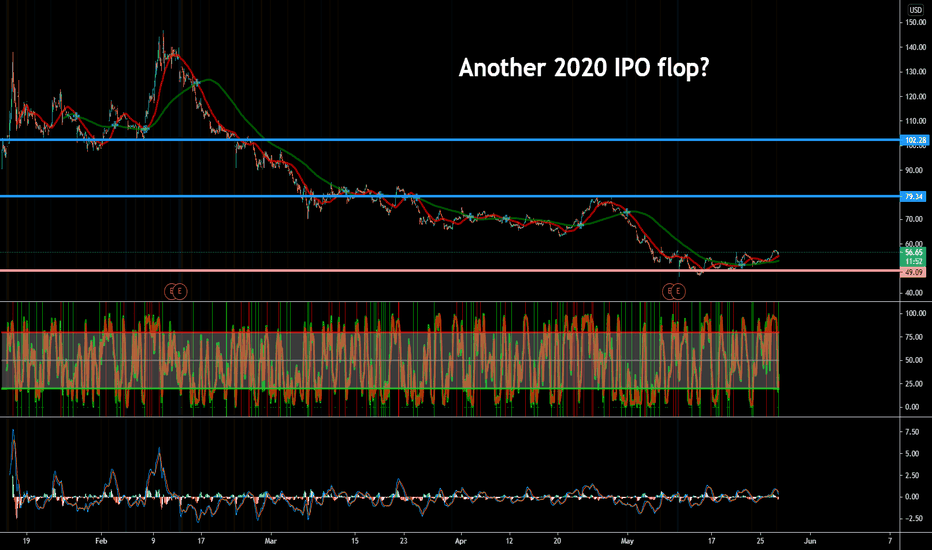
Task: Click the Feb date label on time axis
Action: [x=101, y=541]
